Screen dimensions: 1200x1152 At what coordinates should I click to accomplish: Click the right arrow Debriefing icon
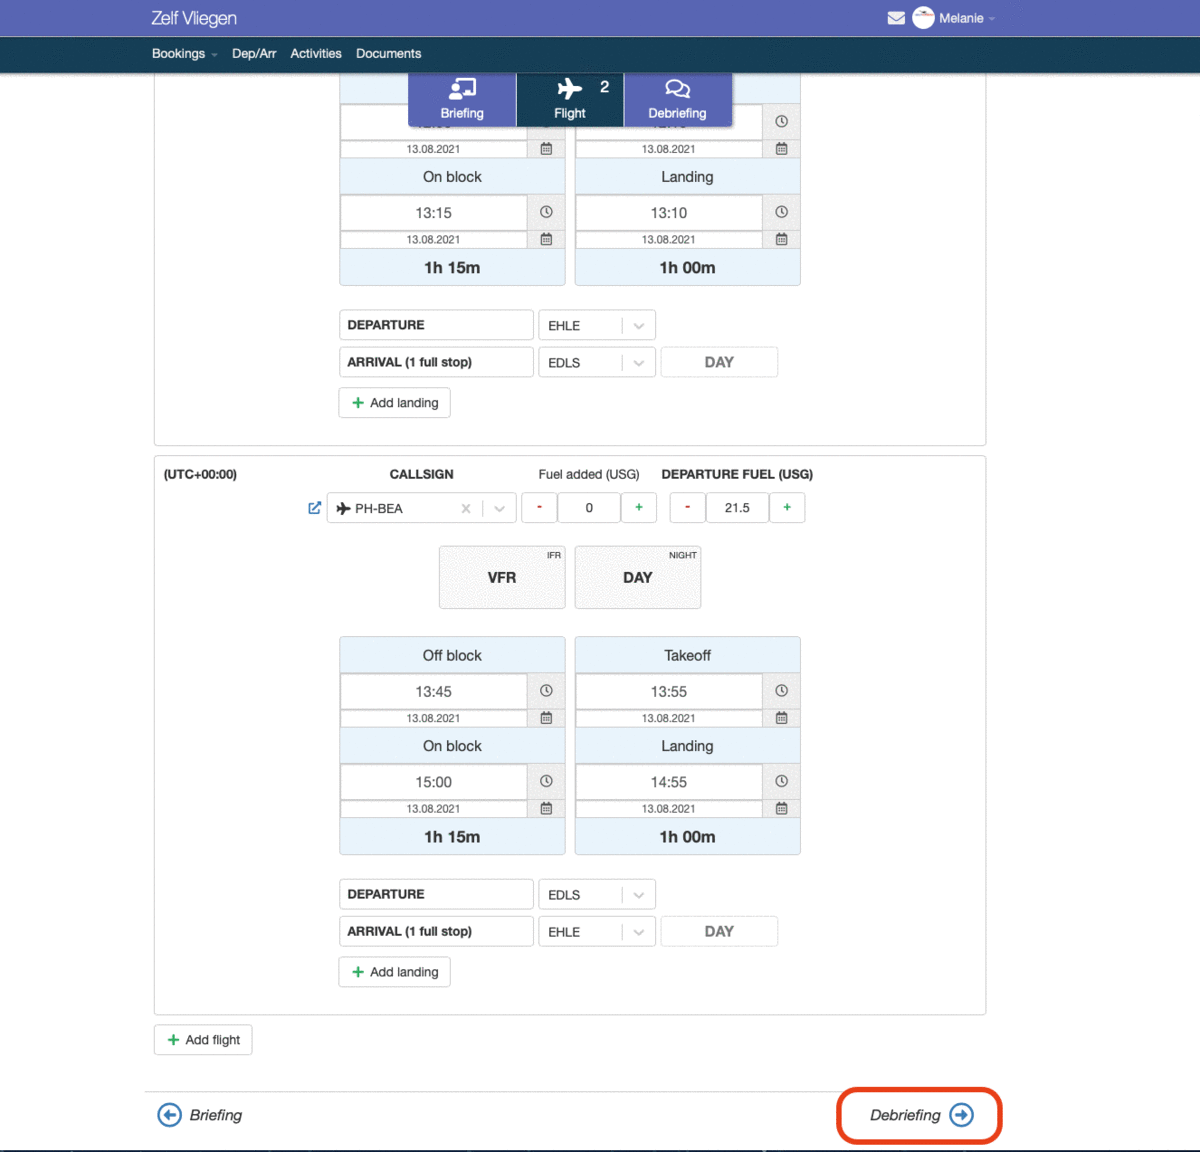coord(961,1115)
